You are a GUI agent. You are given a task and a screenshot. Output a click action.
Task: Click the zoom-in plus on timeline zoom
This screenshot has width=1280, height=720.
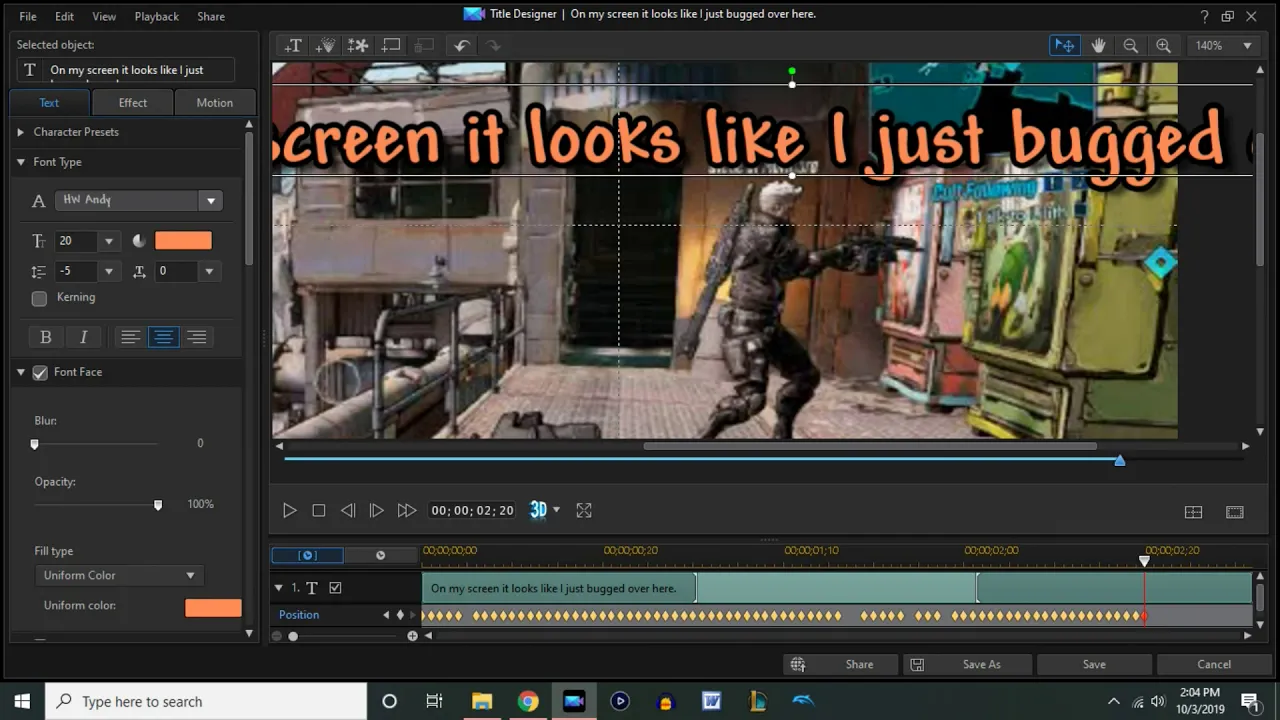tap(412, 636)
